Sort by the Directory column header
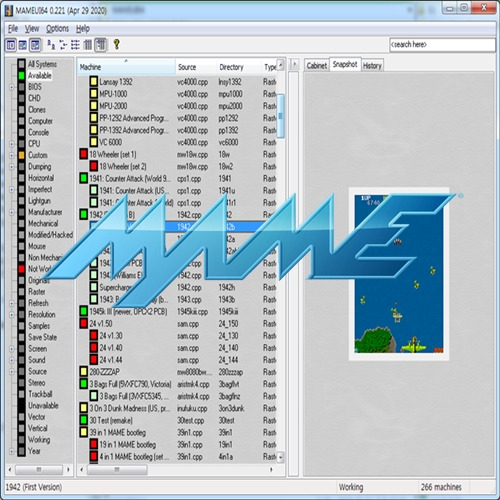 pos(238,67)
